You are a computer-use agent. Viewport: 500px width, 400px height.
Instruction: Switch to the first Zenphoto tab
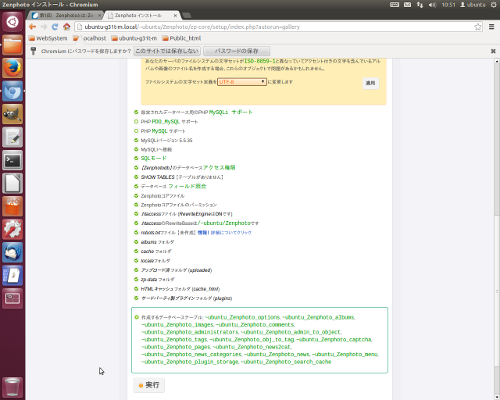coord(66,15)
